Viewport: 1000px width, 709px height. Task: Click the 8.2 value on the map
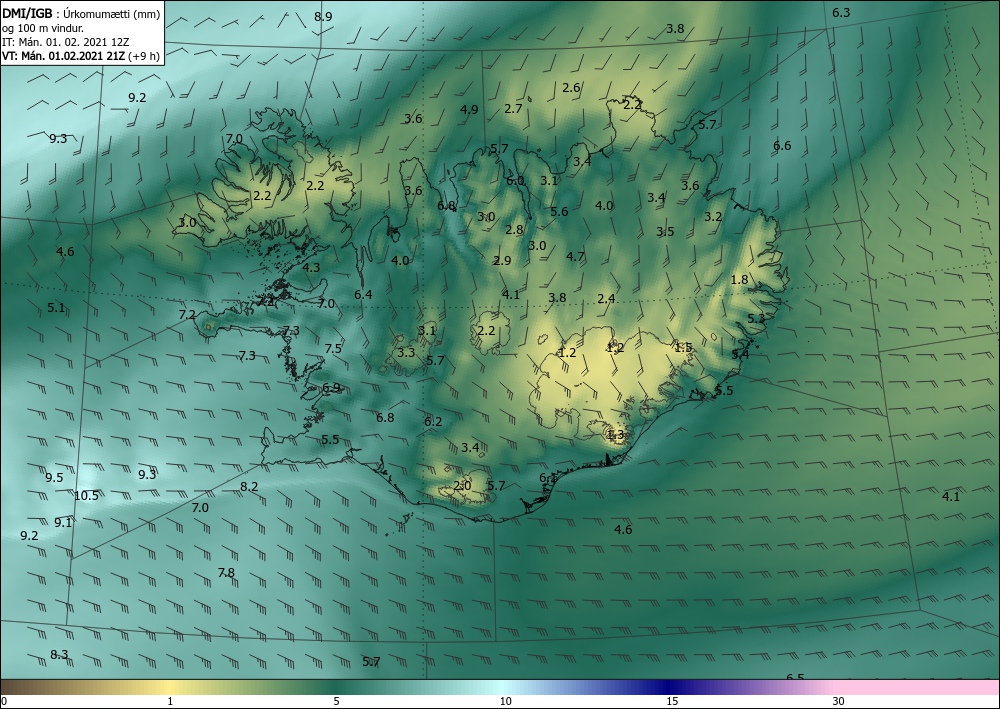(249, 486)
